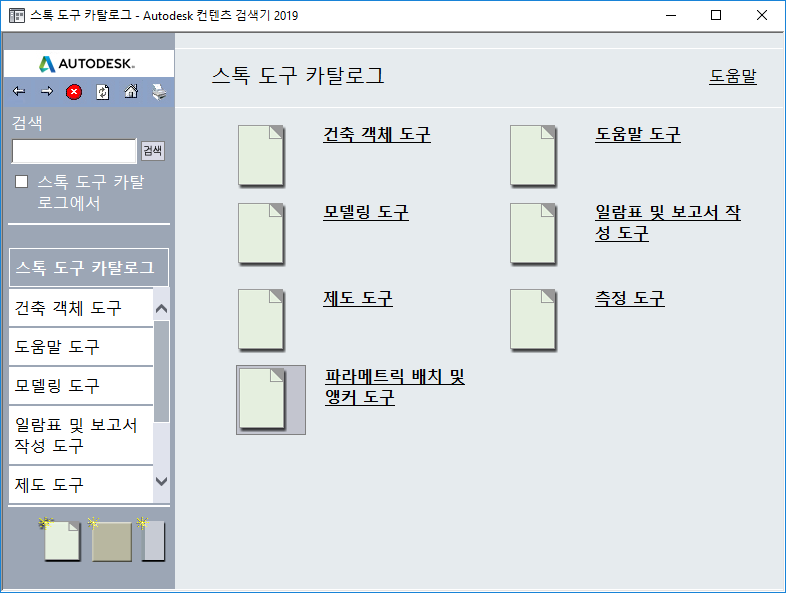Open the 파라메트릭 배치 및 앵커 도구 link
This screenshot has width=786, height=593.
[395, 386]
